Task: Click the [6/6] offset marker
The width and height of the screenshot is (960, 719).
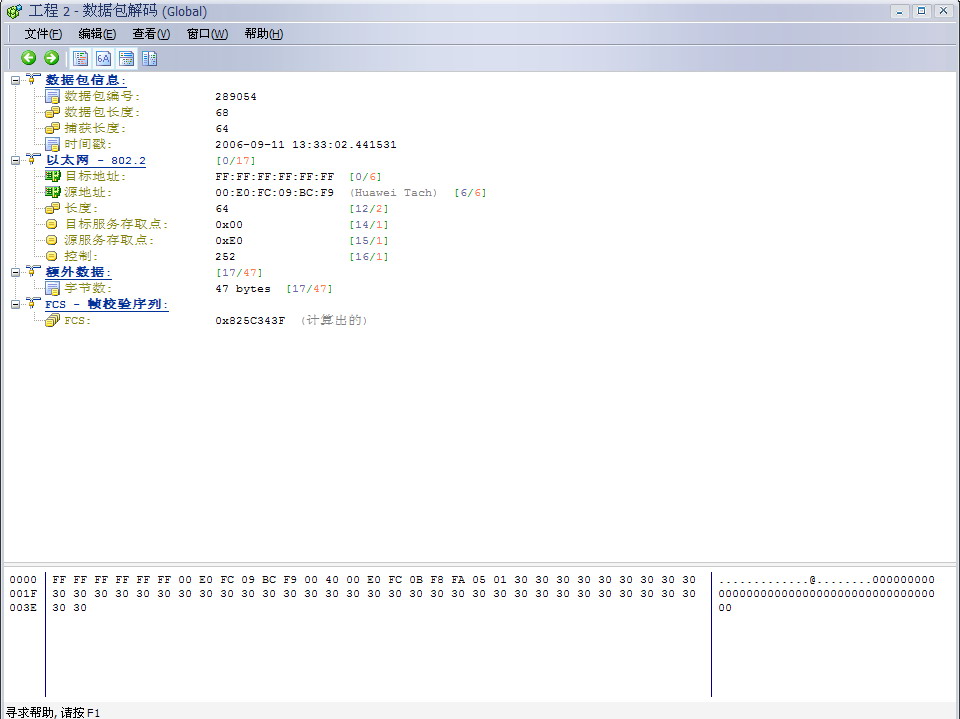Action: (470, 192)
